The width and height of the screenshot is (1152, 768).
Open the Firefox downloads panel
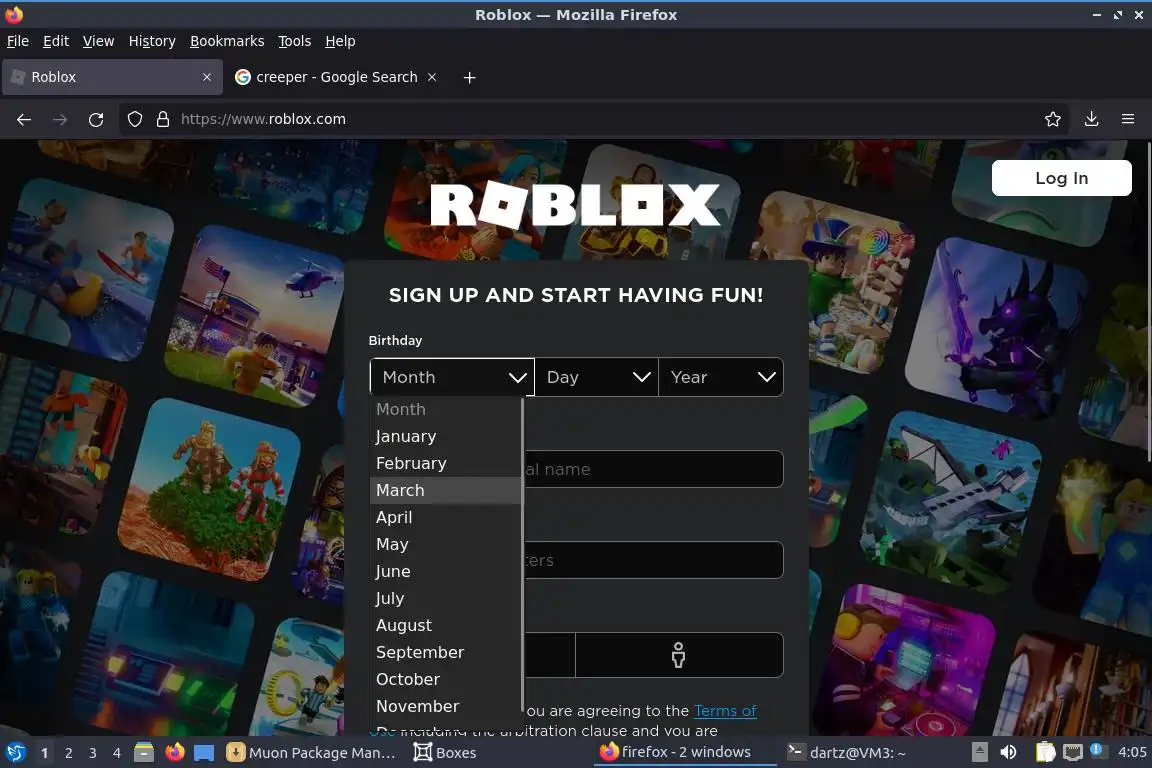point(1092,119)
